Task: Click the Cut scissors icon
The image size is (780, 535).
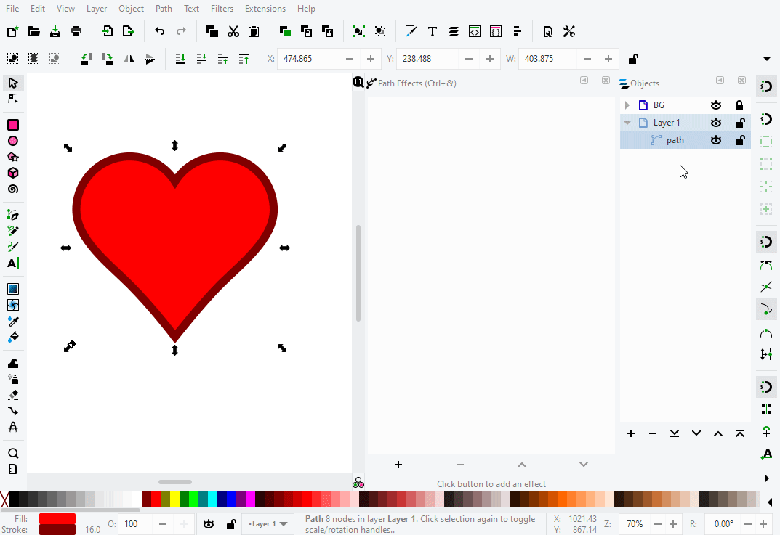Action: pyautogui.click(x=233, y=32)
